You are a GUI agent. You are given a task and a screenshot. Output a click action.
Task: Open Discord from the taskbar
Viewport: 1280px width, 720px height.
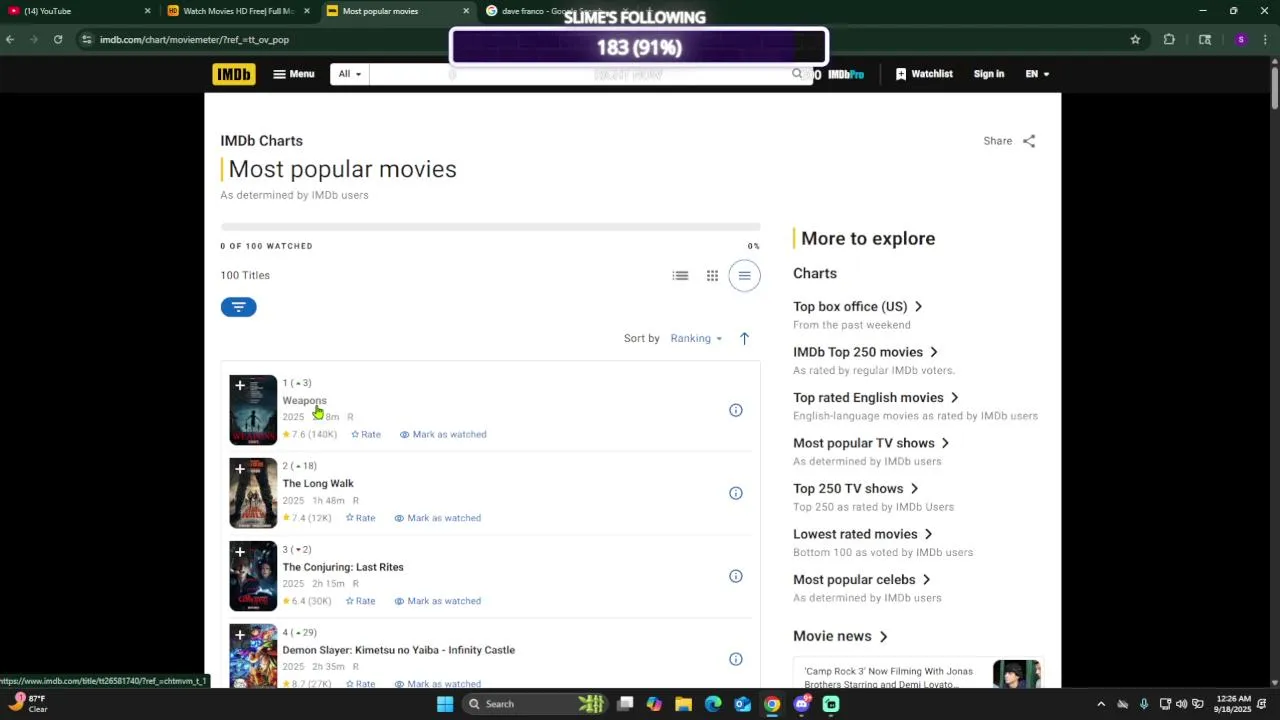click(801, 704)
